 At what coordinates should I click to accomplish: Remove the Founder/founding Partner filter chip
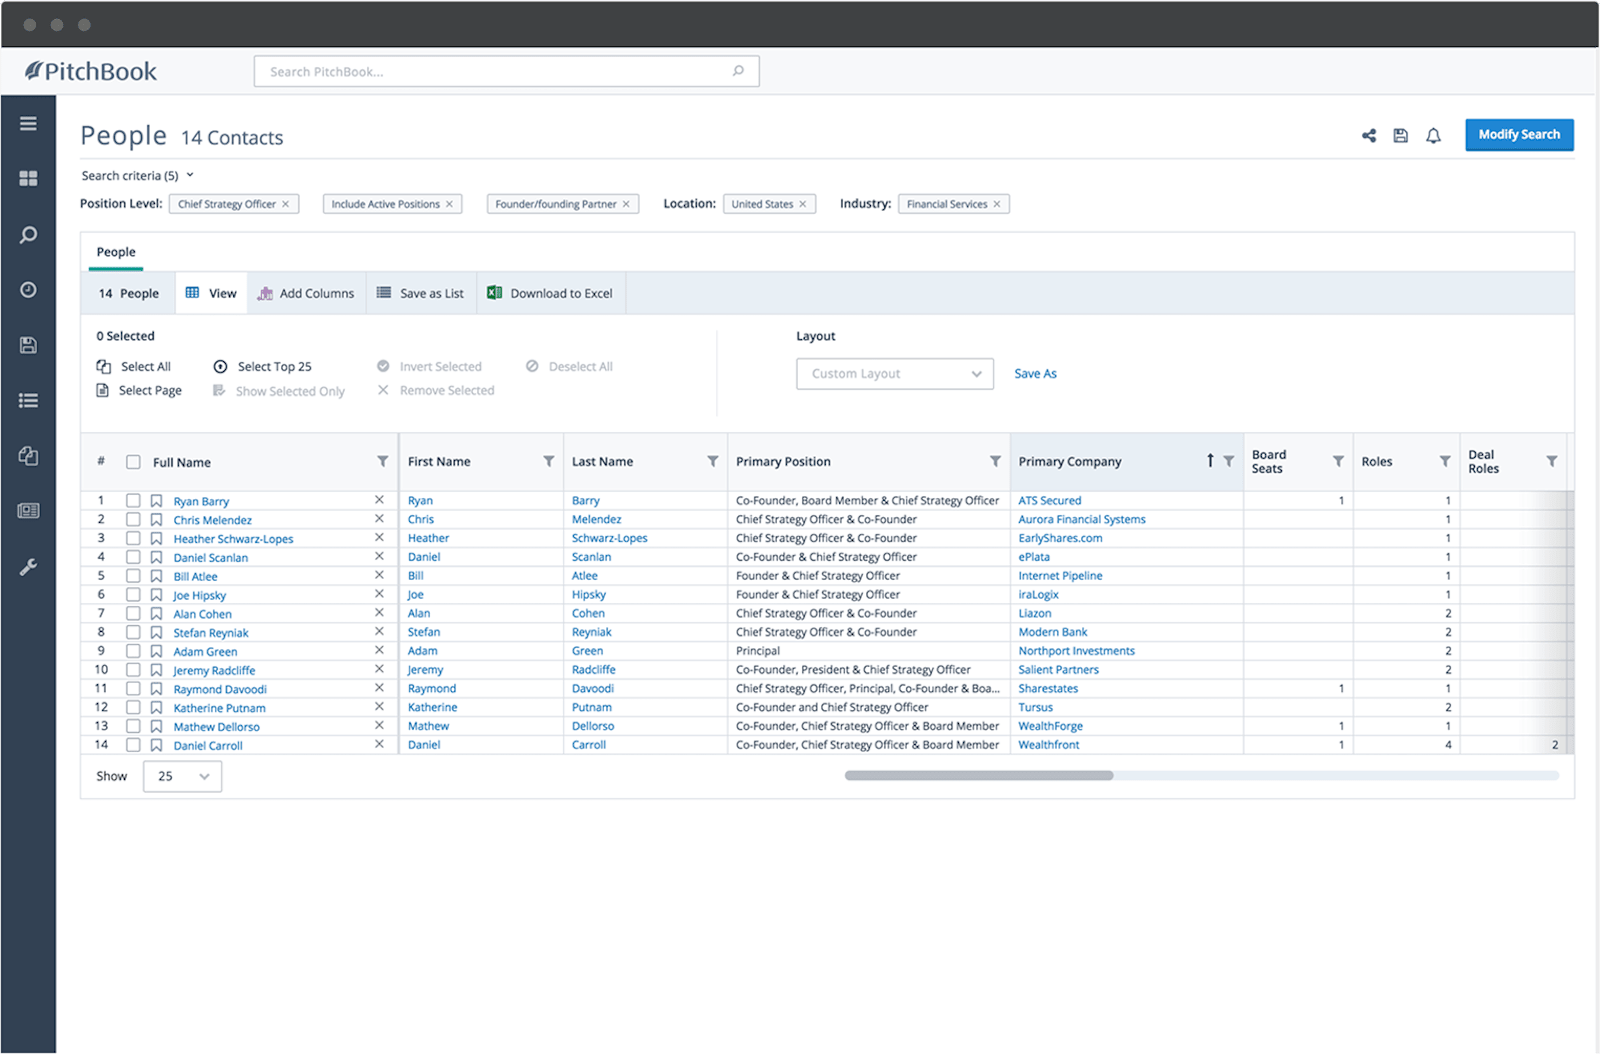[626, 204]
